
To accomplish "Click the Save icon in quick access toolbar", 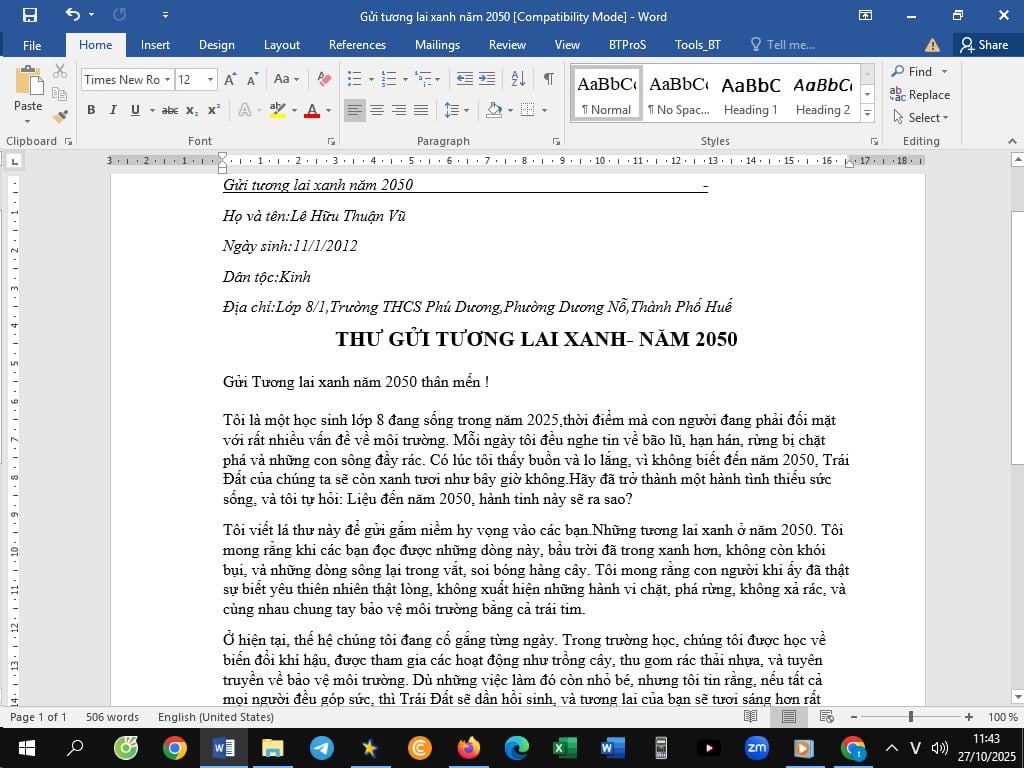I will coord(29,15).
